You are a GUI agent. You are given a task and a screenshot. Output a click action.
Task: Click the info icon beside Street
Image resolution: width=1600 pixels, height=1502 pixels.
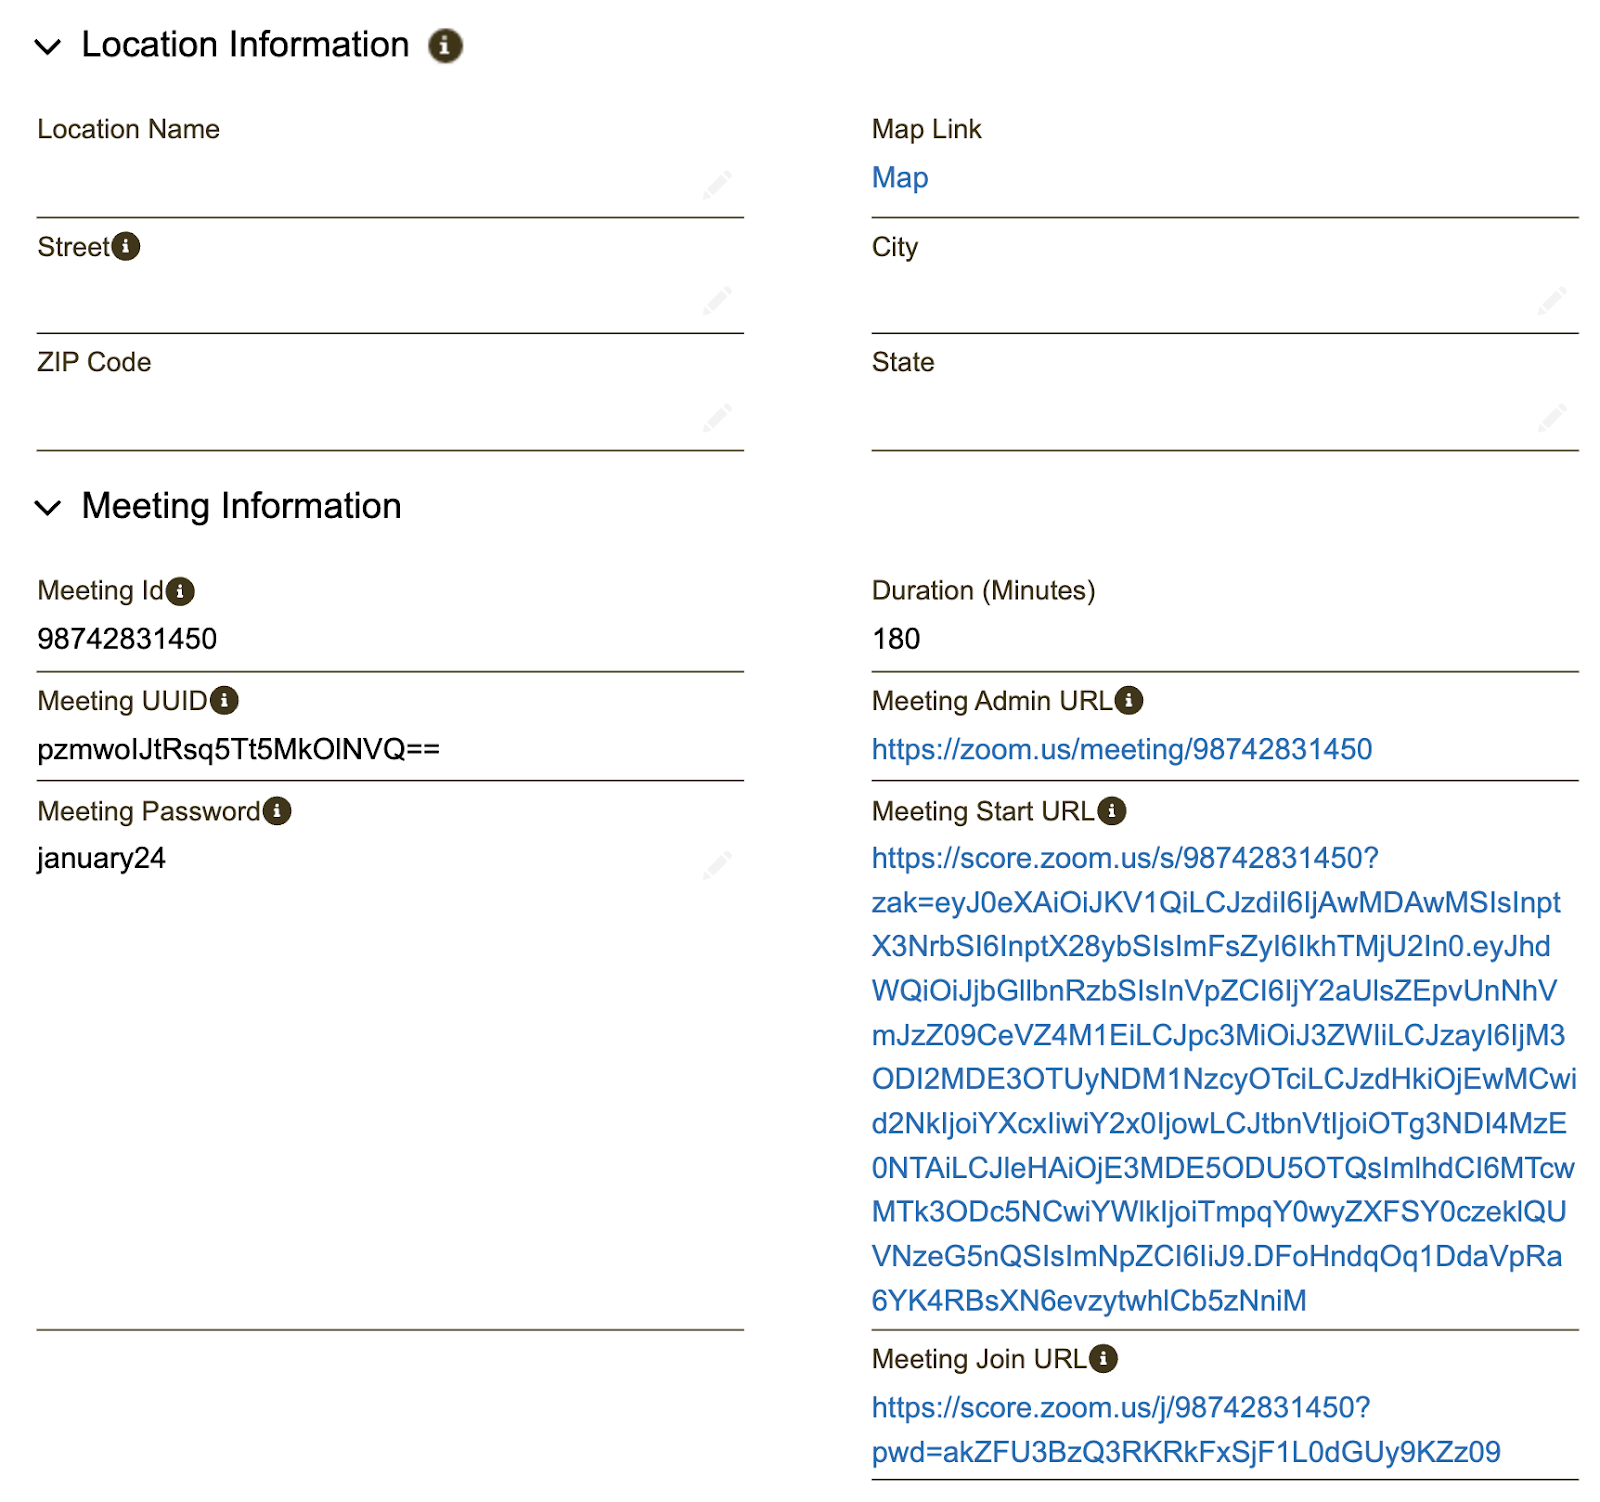coord(126,246)
